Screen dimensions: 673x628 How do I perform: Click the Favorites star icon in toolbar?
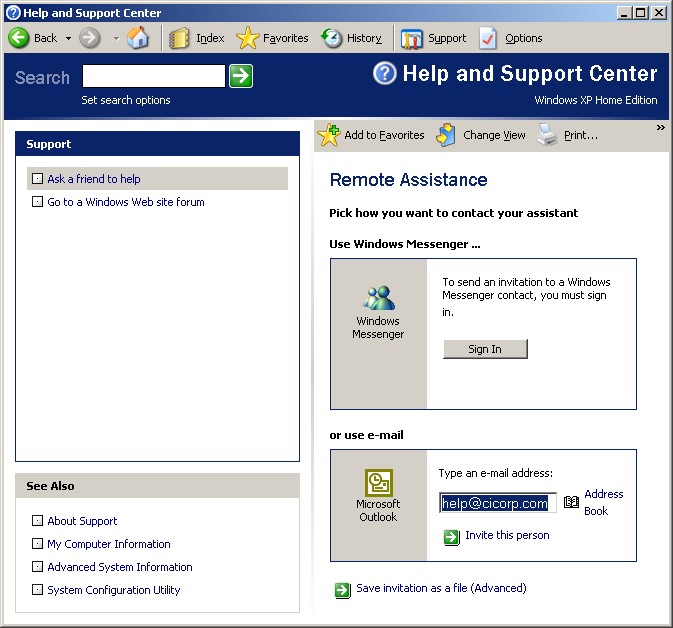click(x=248, y=38)
